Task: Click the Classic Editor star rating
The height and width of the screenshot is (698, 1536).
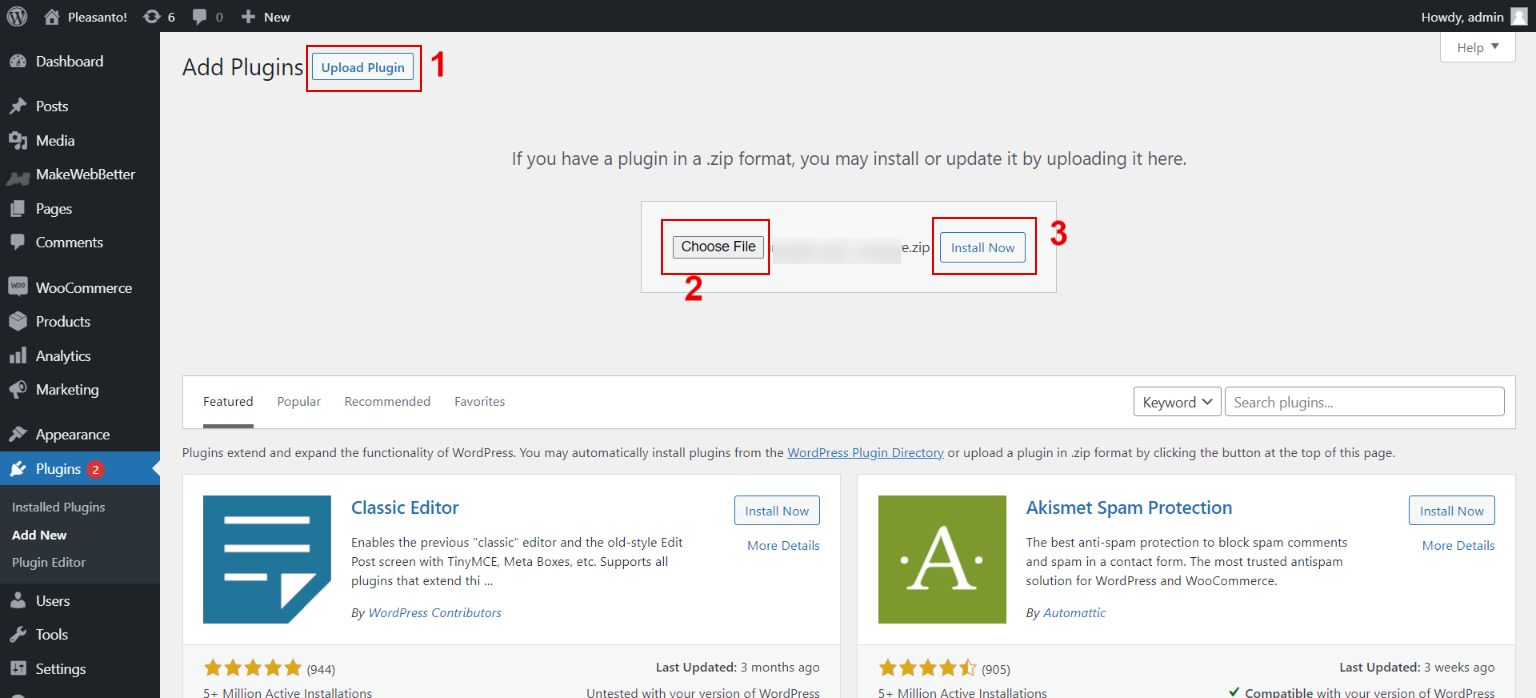Action: (x=253, y=666)
